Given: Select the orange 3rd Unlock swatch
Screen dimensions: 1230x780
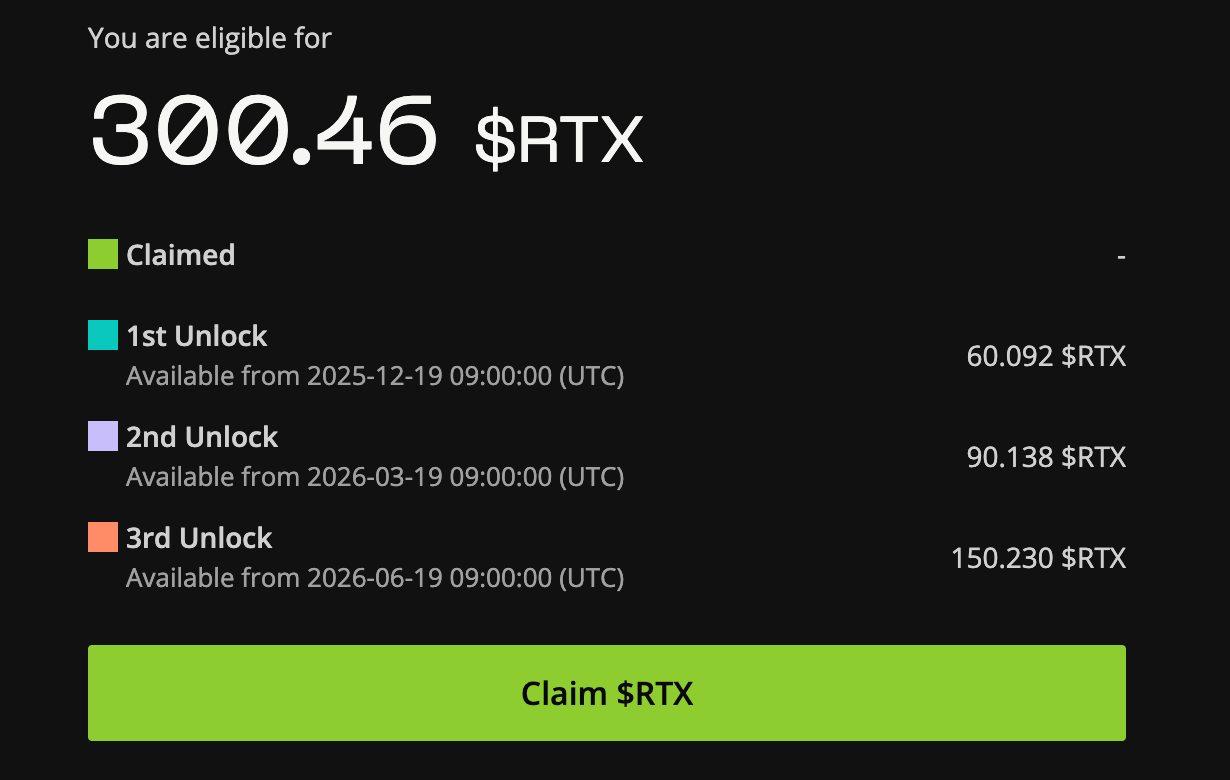Looking at the screenshot, I should click(x=103, y=537).
